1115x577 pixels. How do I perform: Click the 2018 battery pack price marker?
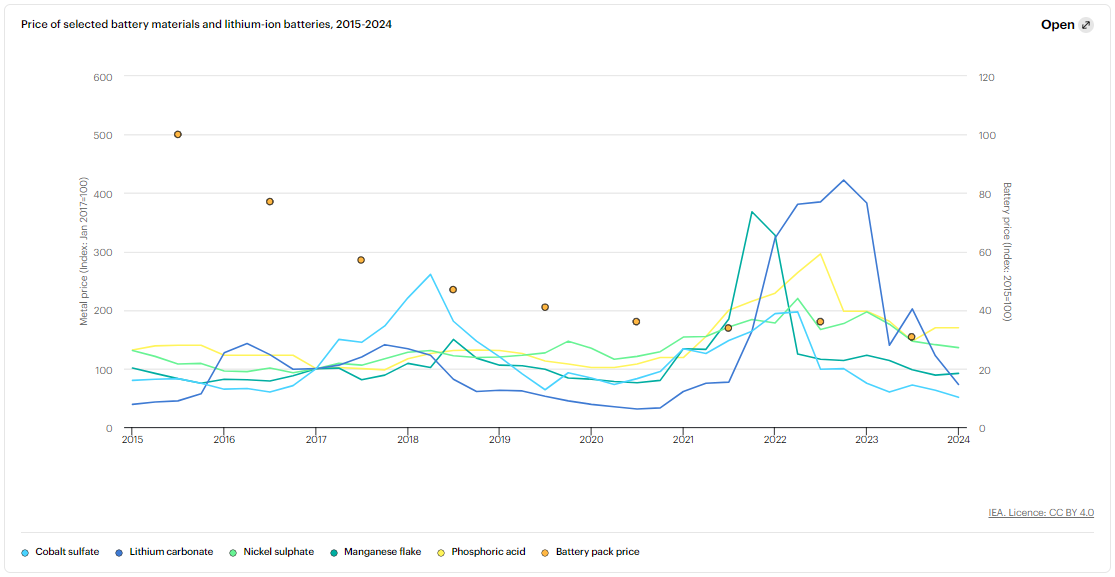453,290
